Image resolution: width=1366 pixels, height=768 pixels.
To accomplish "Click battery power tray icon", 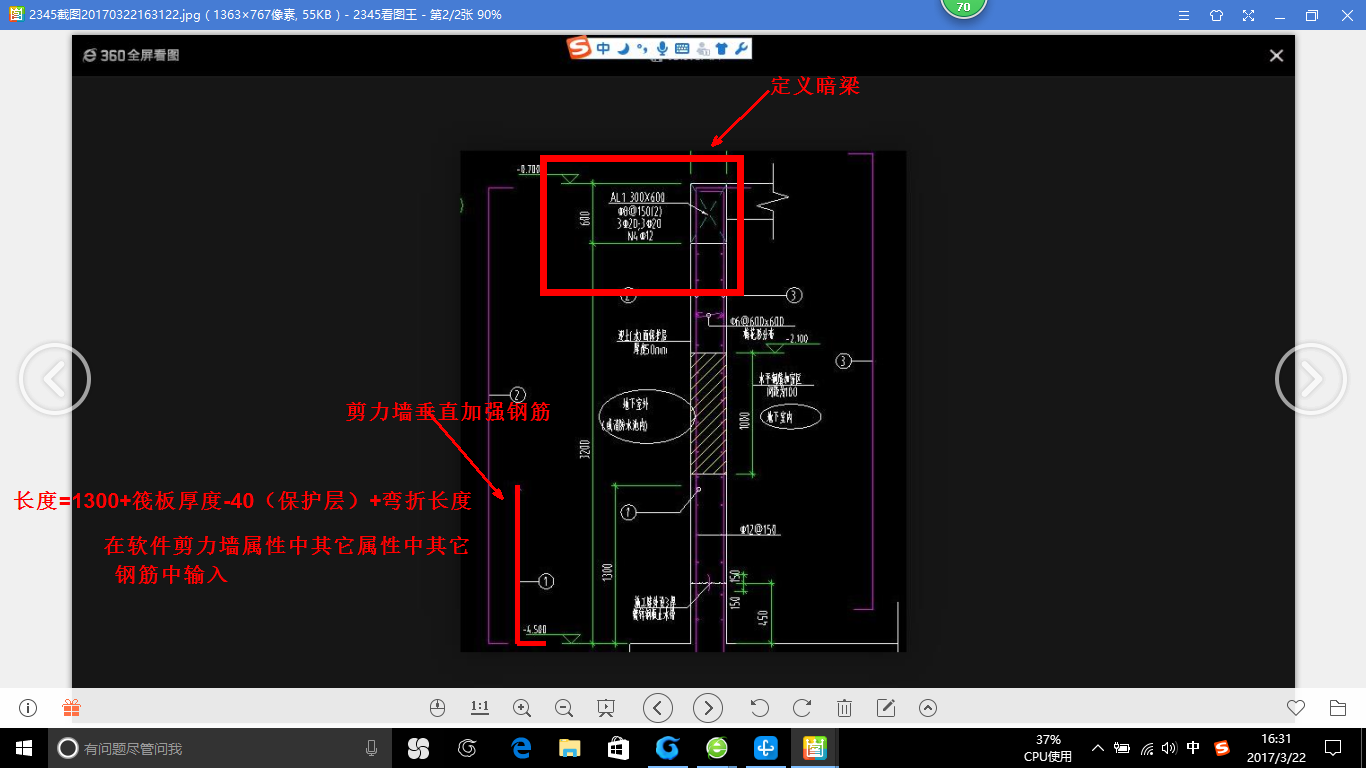I will (1122, 748).
